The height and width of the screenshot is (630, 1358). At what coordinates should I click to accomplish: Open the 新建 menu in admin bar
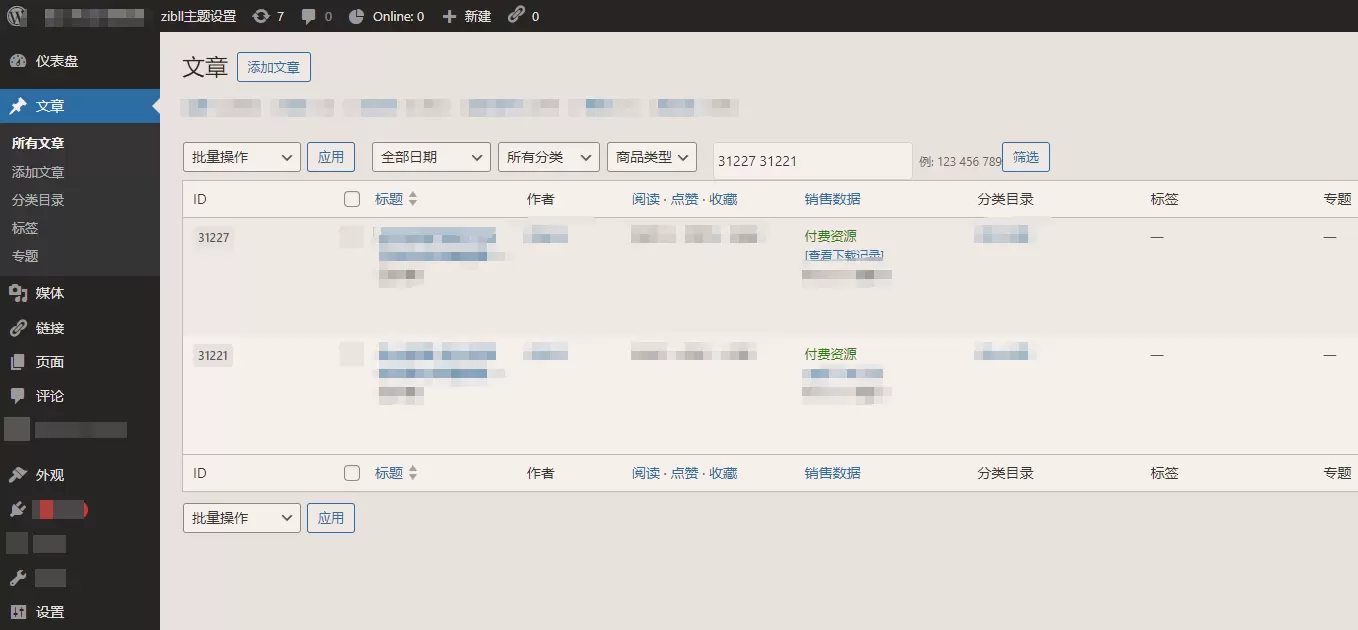point(478,16)
